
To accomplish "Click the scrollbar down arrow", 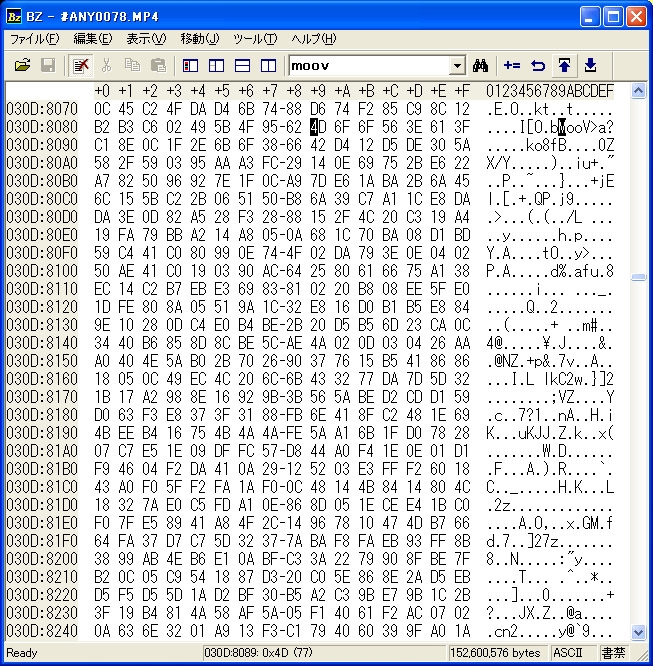I will (x=639, y=632).
